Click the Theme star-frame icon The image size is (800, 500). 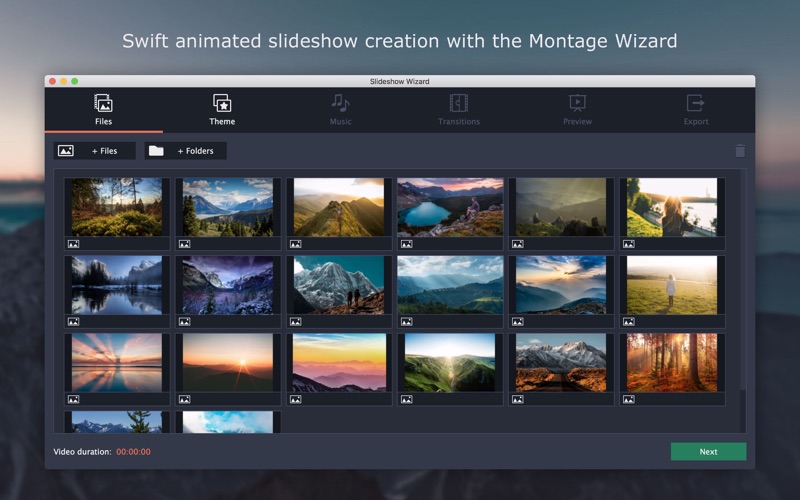click(222, 103)
